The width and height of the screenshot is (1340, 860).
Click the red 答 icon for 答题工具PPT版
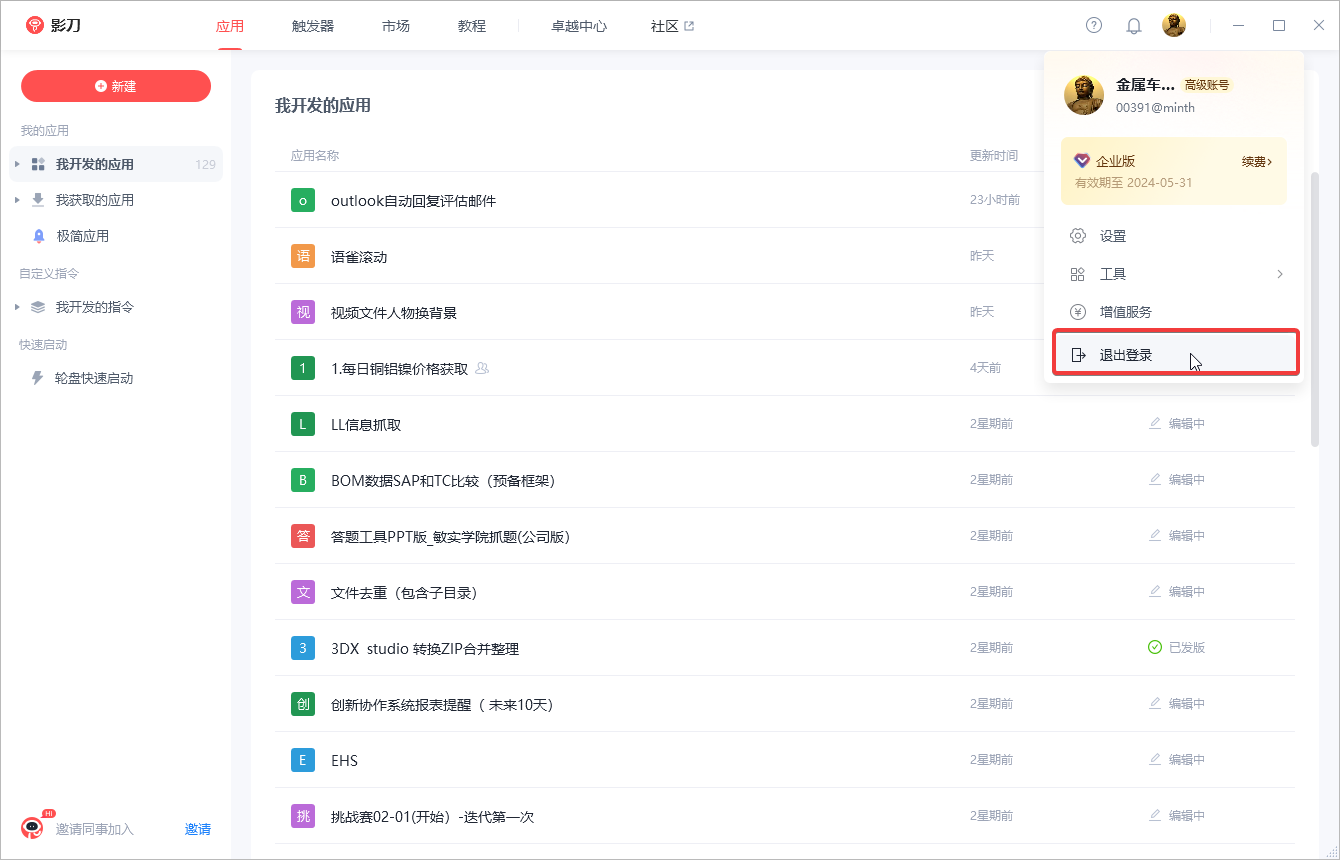click(303, 536)
